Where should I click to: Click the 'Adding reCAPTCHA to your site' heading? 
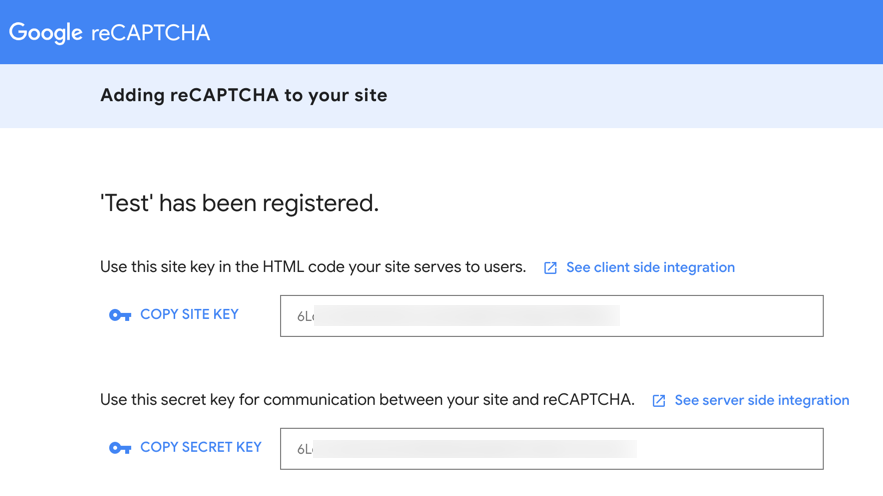tap(244, 95)
